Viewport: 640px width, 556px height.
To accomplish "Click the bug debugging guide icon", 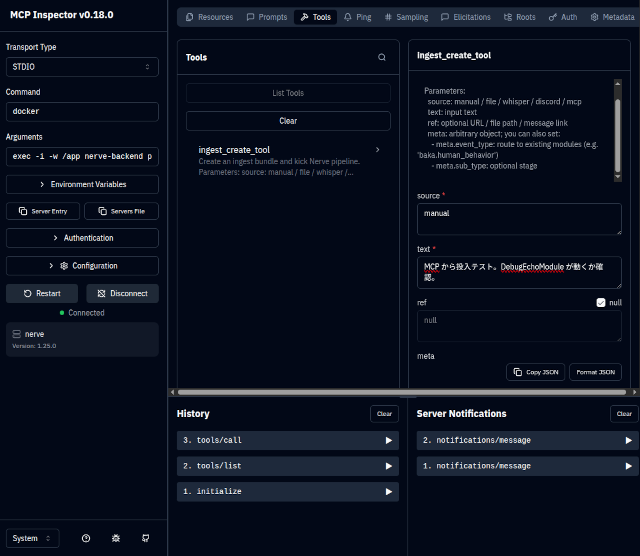I will (x=116, y=538).
